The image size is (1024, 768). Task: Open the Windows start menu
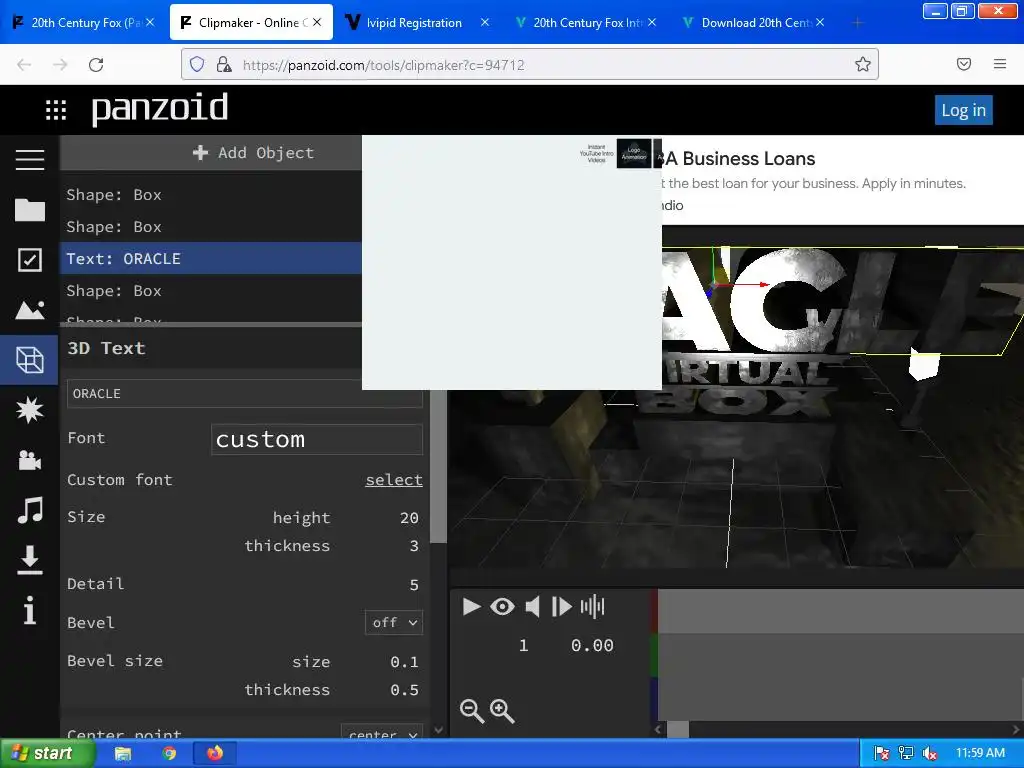(x=47, y=754)
